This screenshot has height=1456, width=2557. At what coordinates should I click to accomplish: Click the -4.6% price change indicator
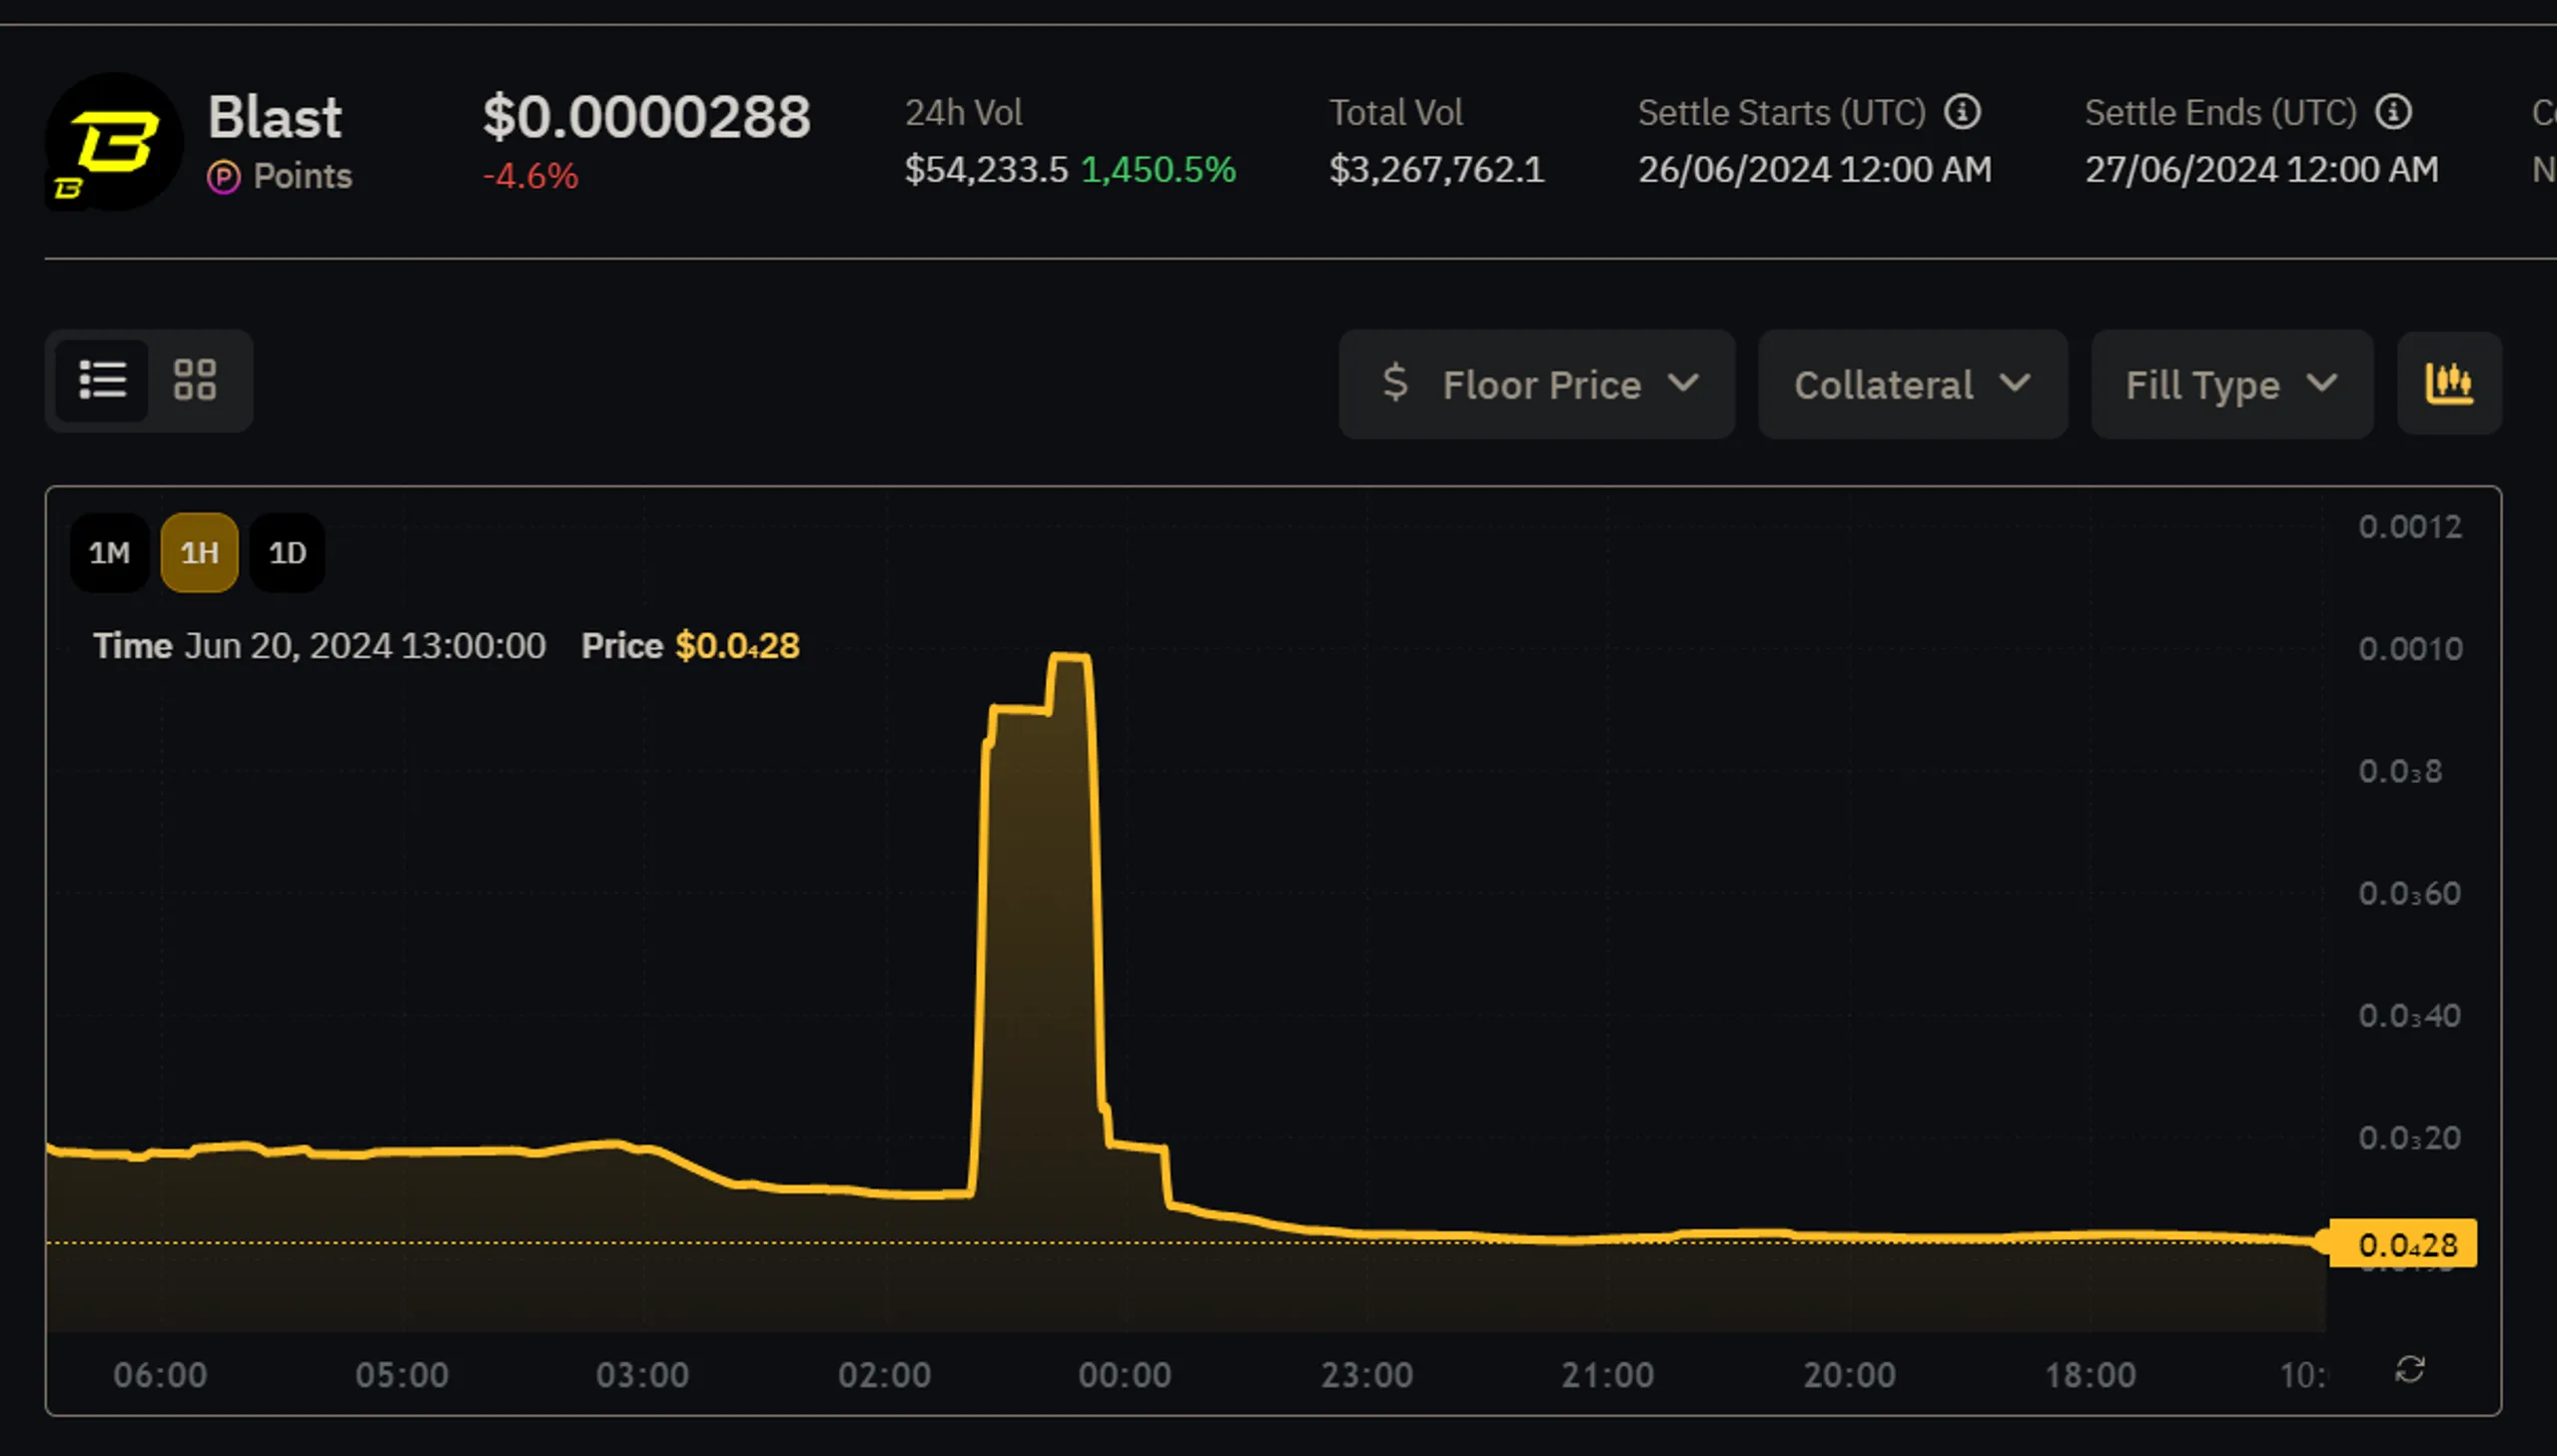tap(530, 176)
